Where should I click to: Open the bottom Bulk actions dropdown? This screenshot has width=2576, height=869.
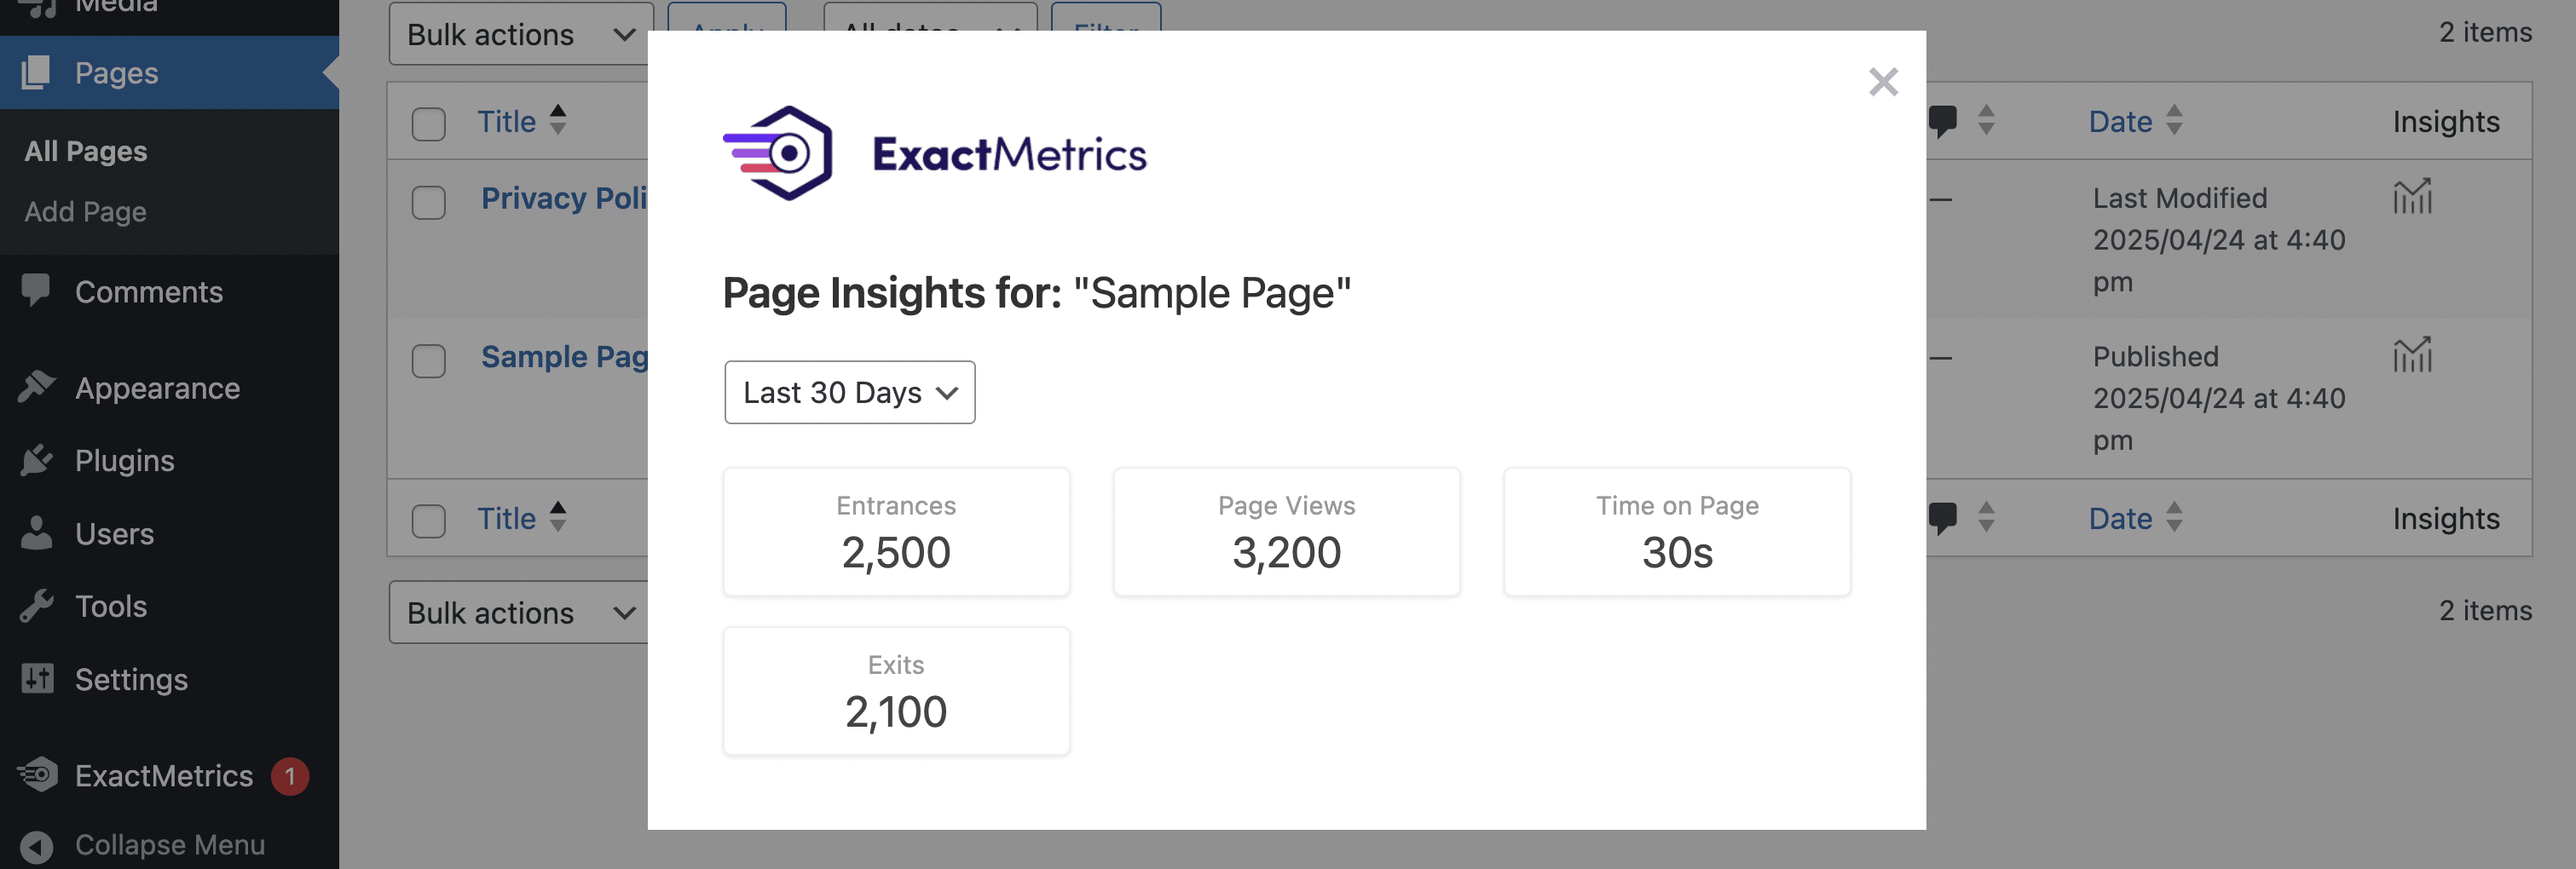click(x=520, y=612)
